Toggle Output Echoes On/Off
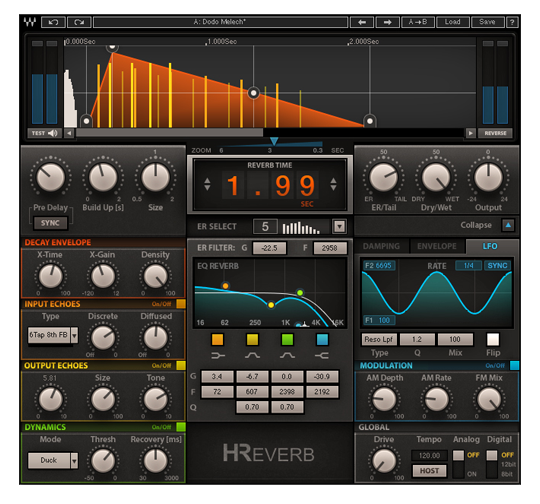 (181, 365)
